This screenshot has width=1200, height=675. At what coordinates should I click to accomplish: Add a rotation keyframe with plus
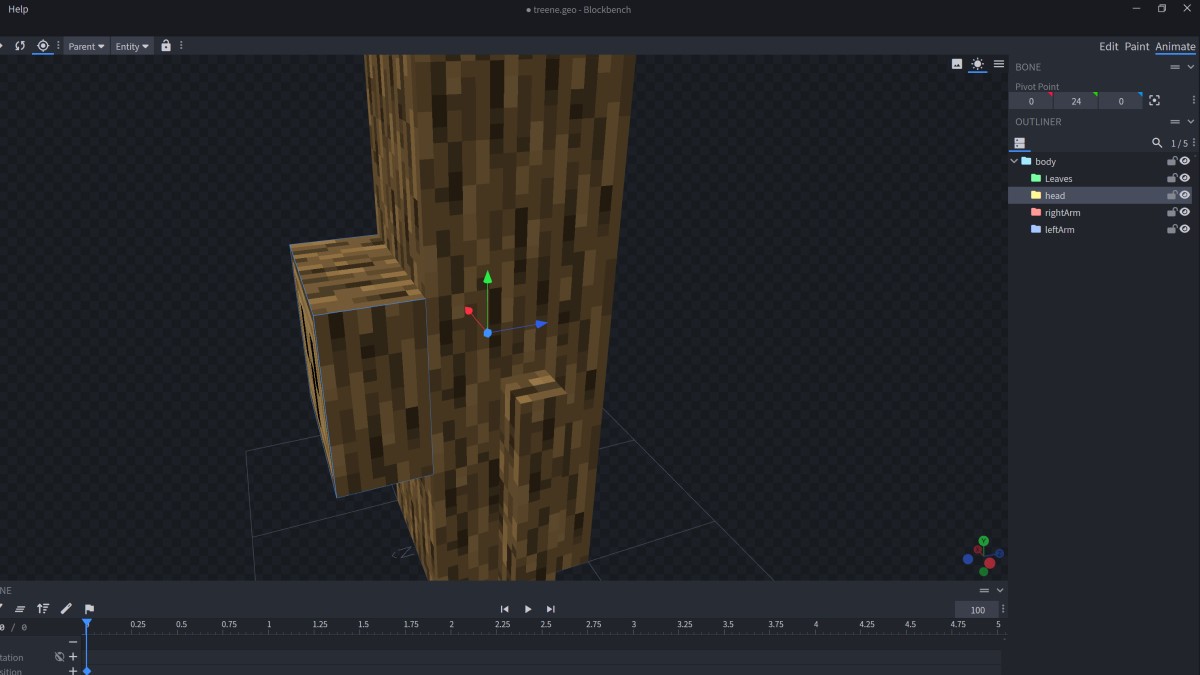click(x=73, y=657)
